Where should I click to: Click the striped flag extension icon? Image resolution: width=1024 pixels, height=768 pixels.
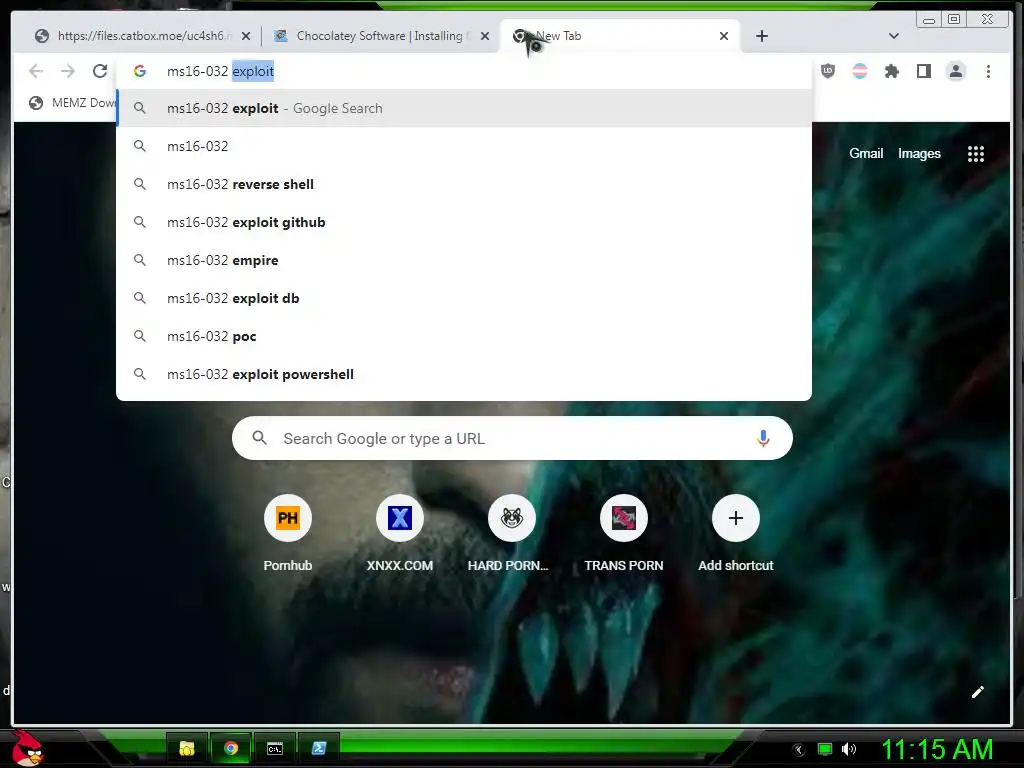click(860, 71)
